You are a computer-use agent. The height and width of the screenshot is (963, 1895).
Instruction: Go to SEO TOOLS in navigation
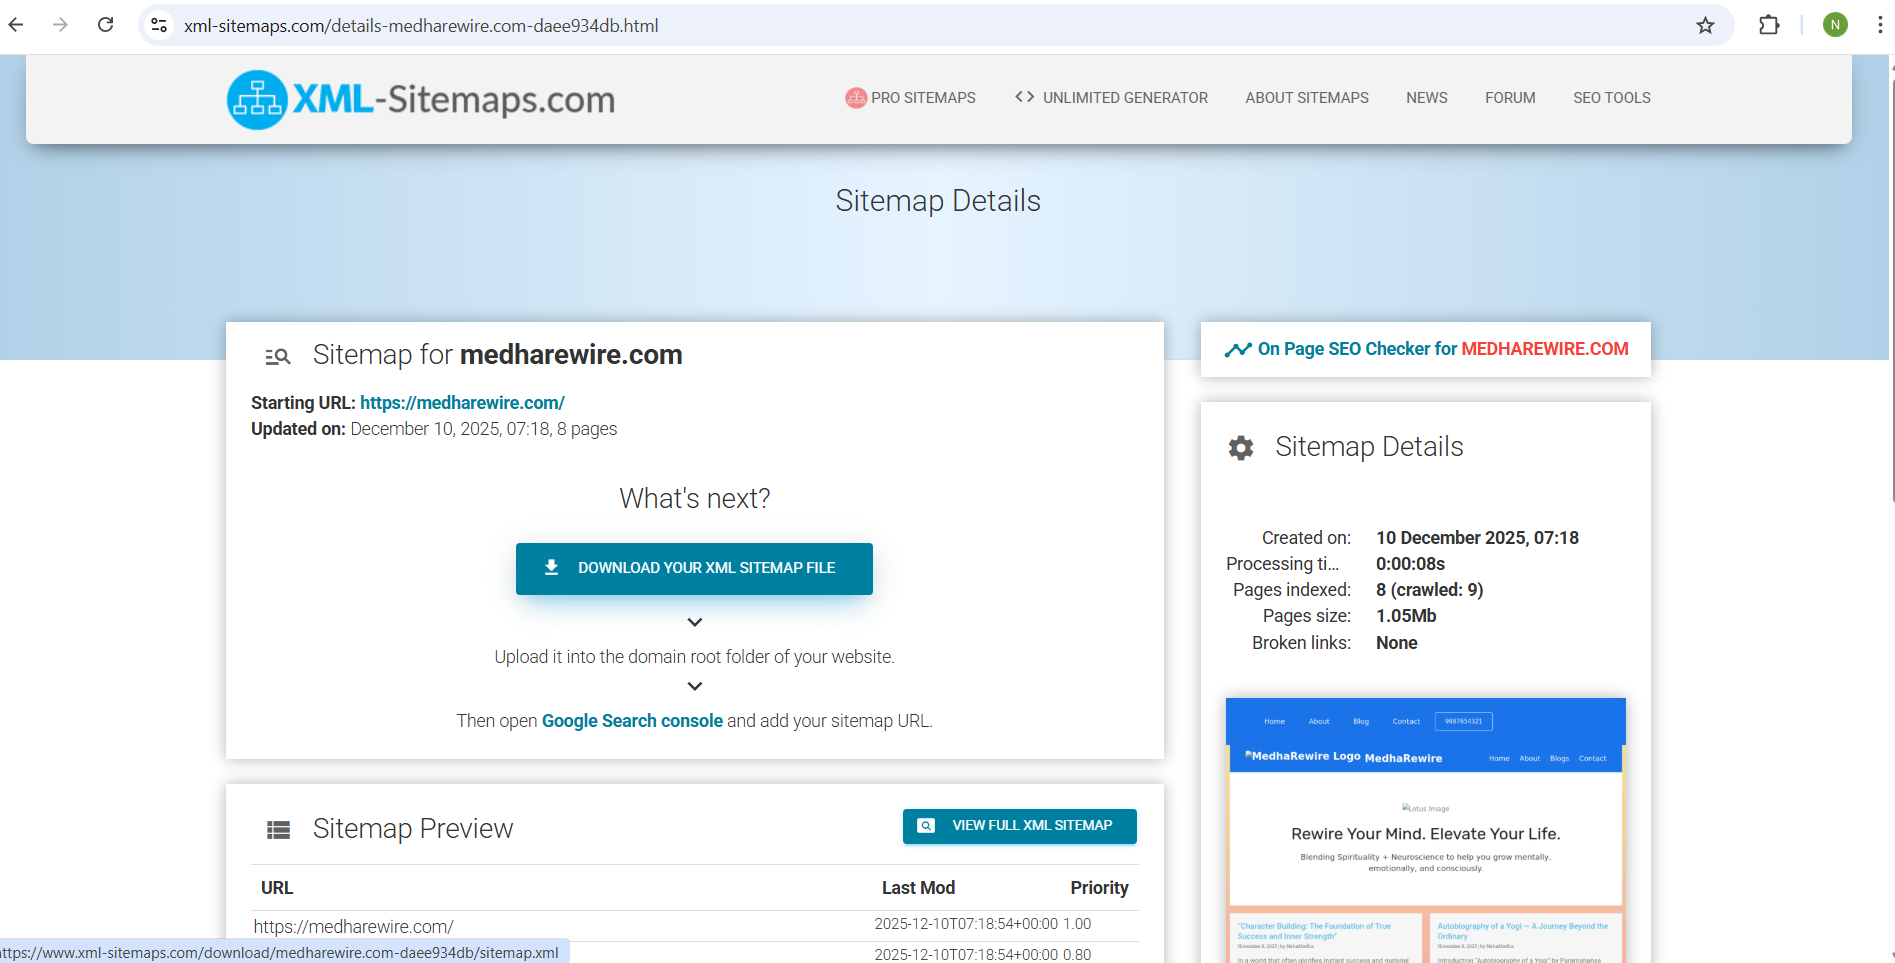pyautogui.click(x=1611, y=98)
